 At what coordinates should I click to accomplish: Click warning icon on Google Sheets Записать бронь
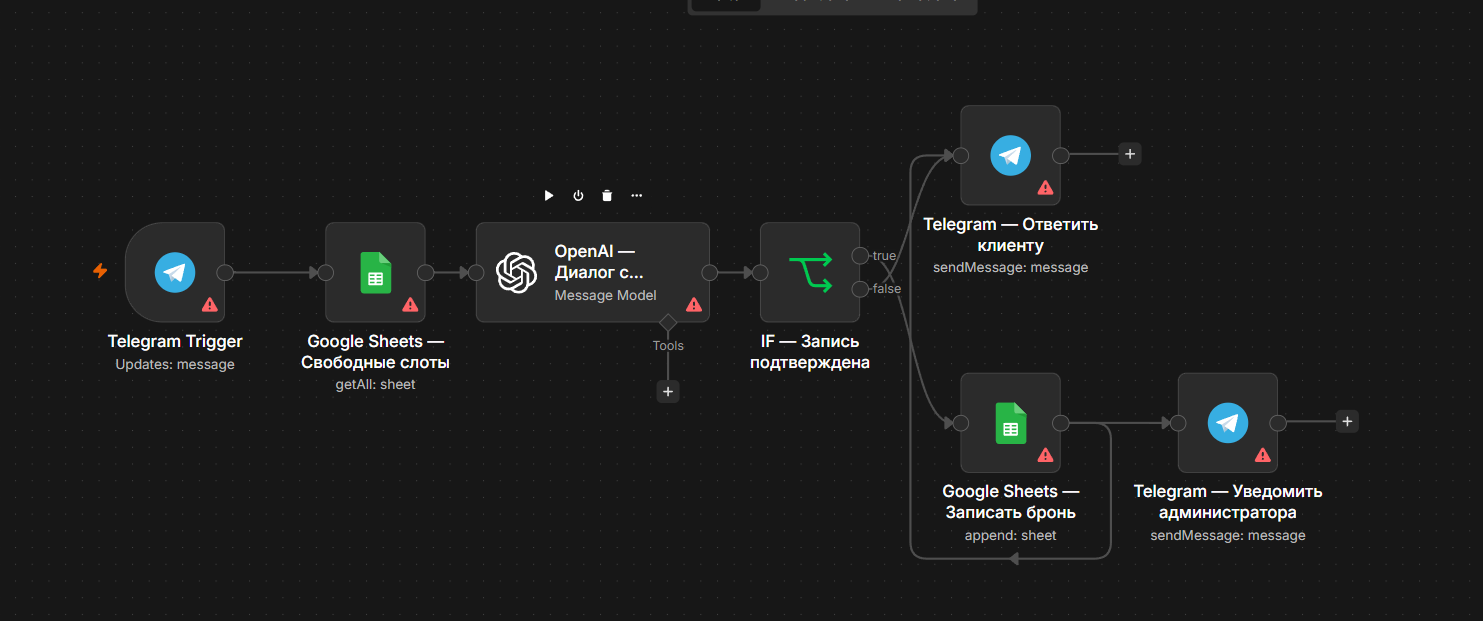point(1045,456)
